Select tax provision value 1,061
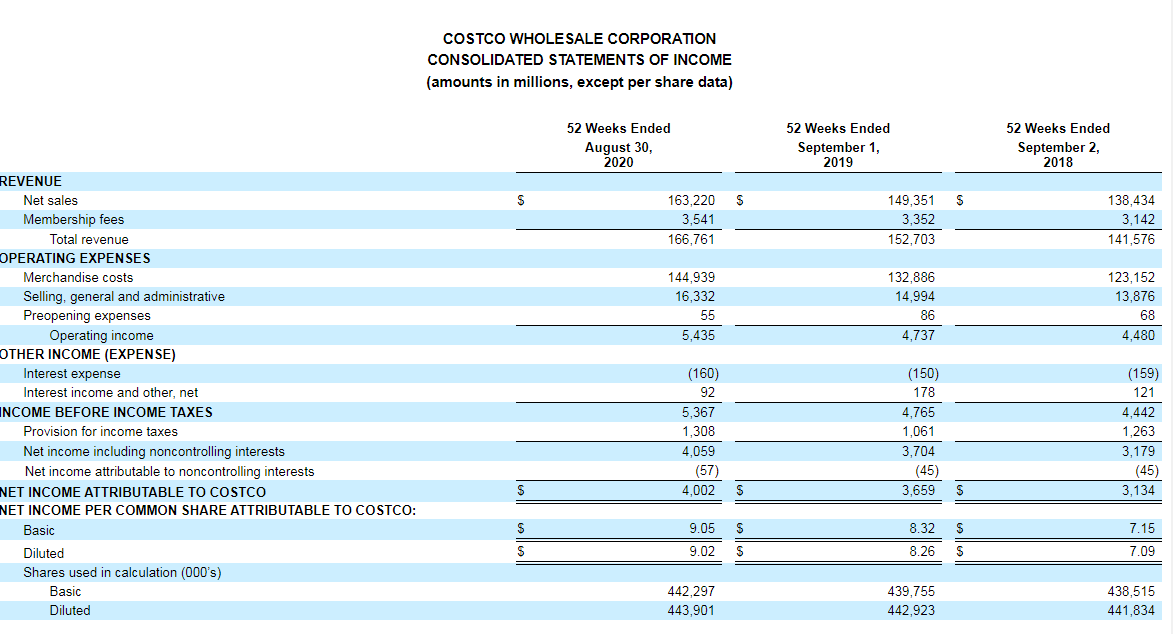This screenshot has width=1173, height=634. point(918,432)
